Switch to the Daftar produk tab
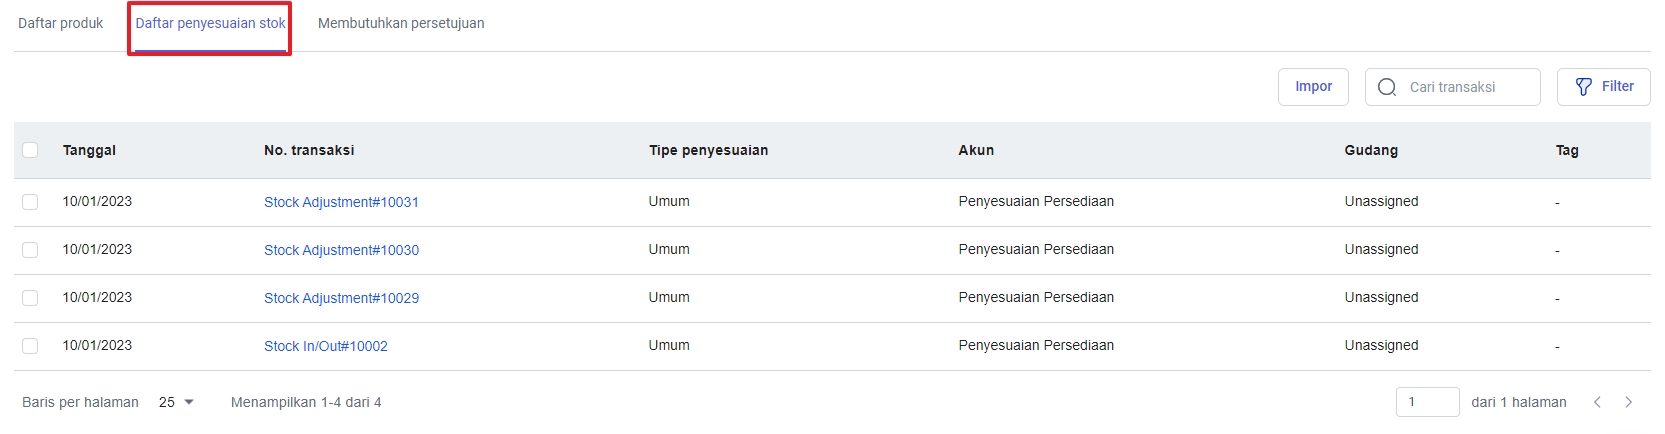This screenshot has height=434, width=1665. coord(60,23)
